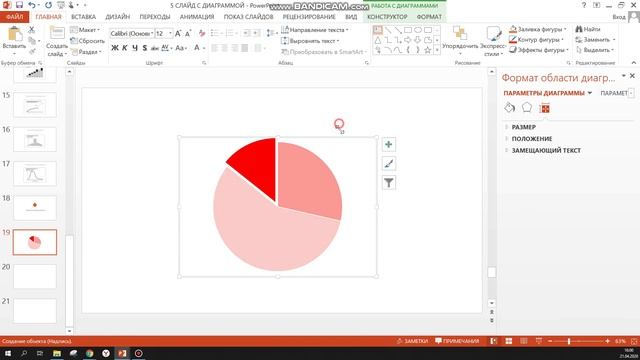Click the Windows Start button
Screen dimensions: 640x360
[8, 353]
